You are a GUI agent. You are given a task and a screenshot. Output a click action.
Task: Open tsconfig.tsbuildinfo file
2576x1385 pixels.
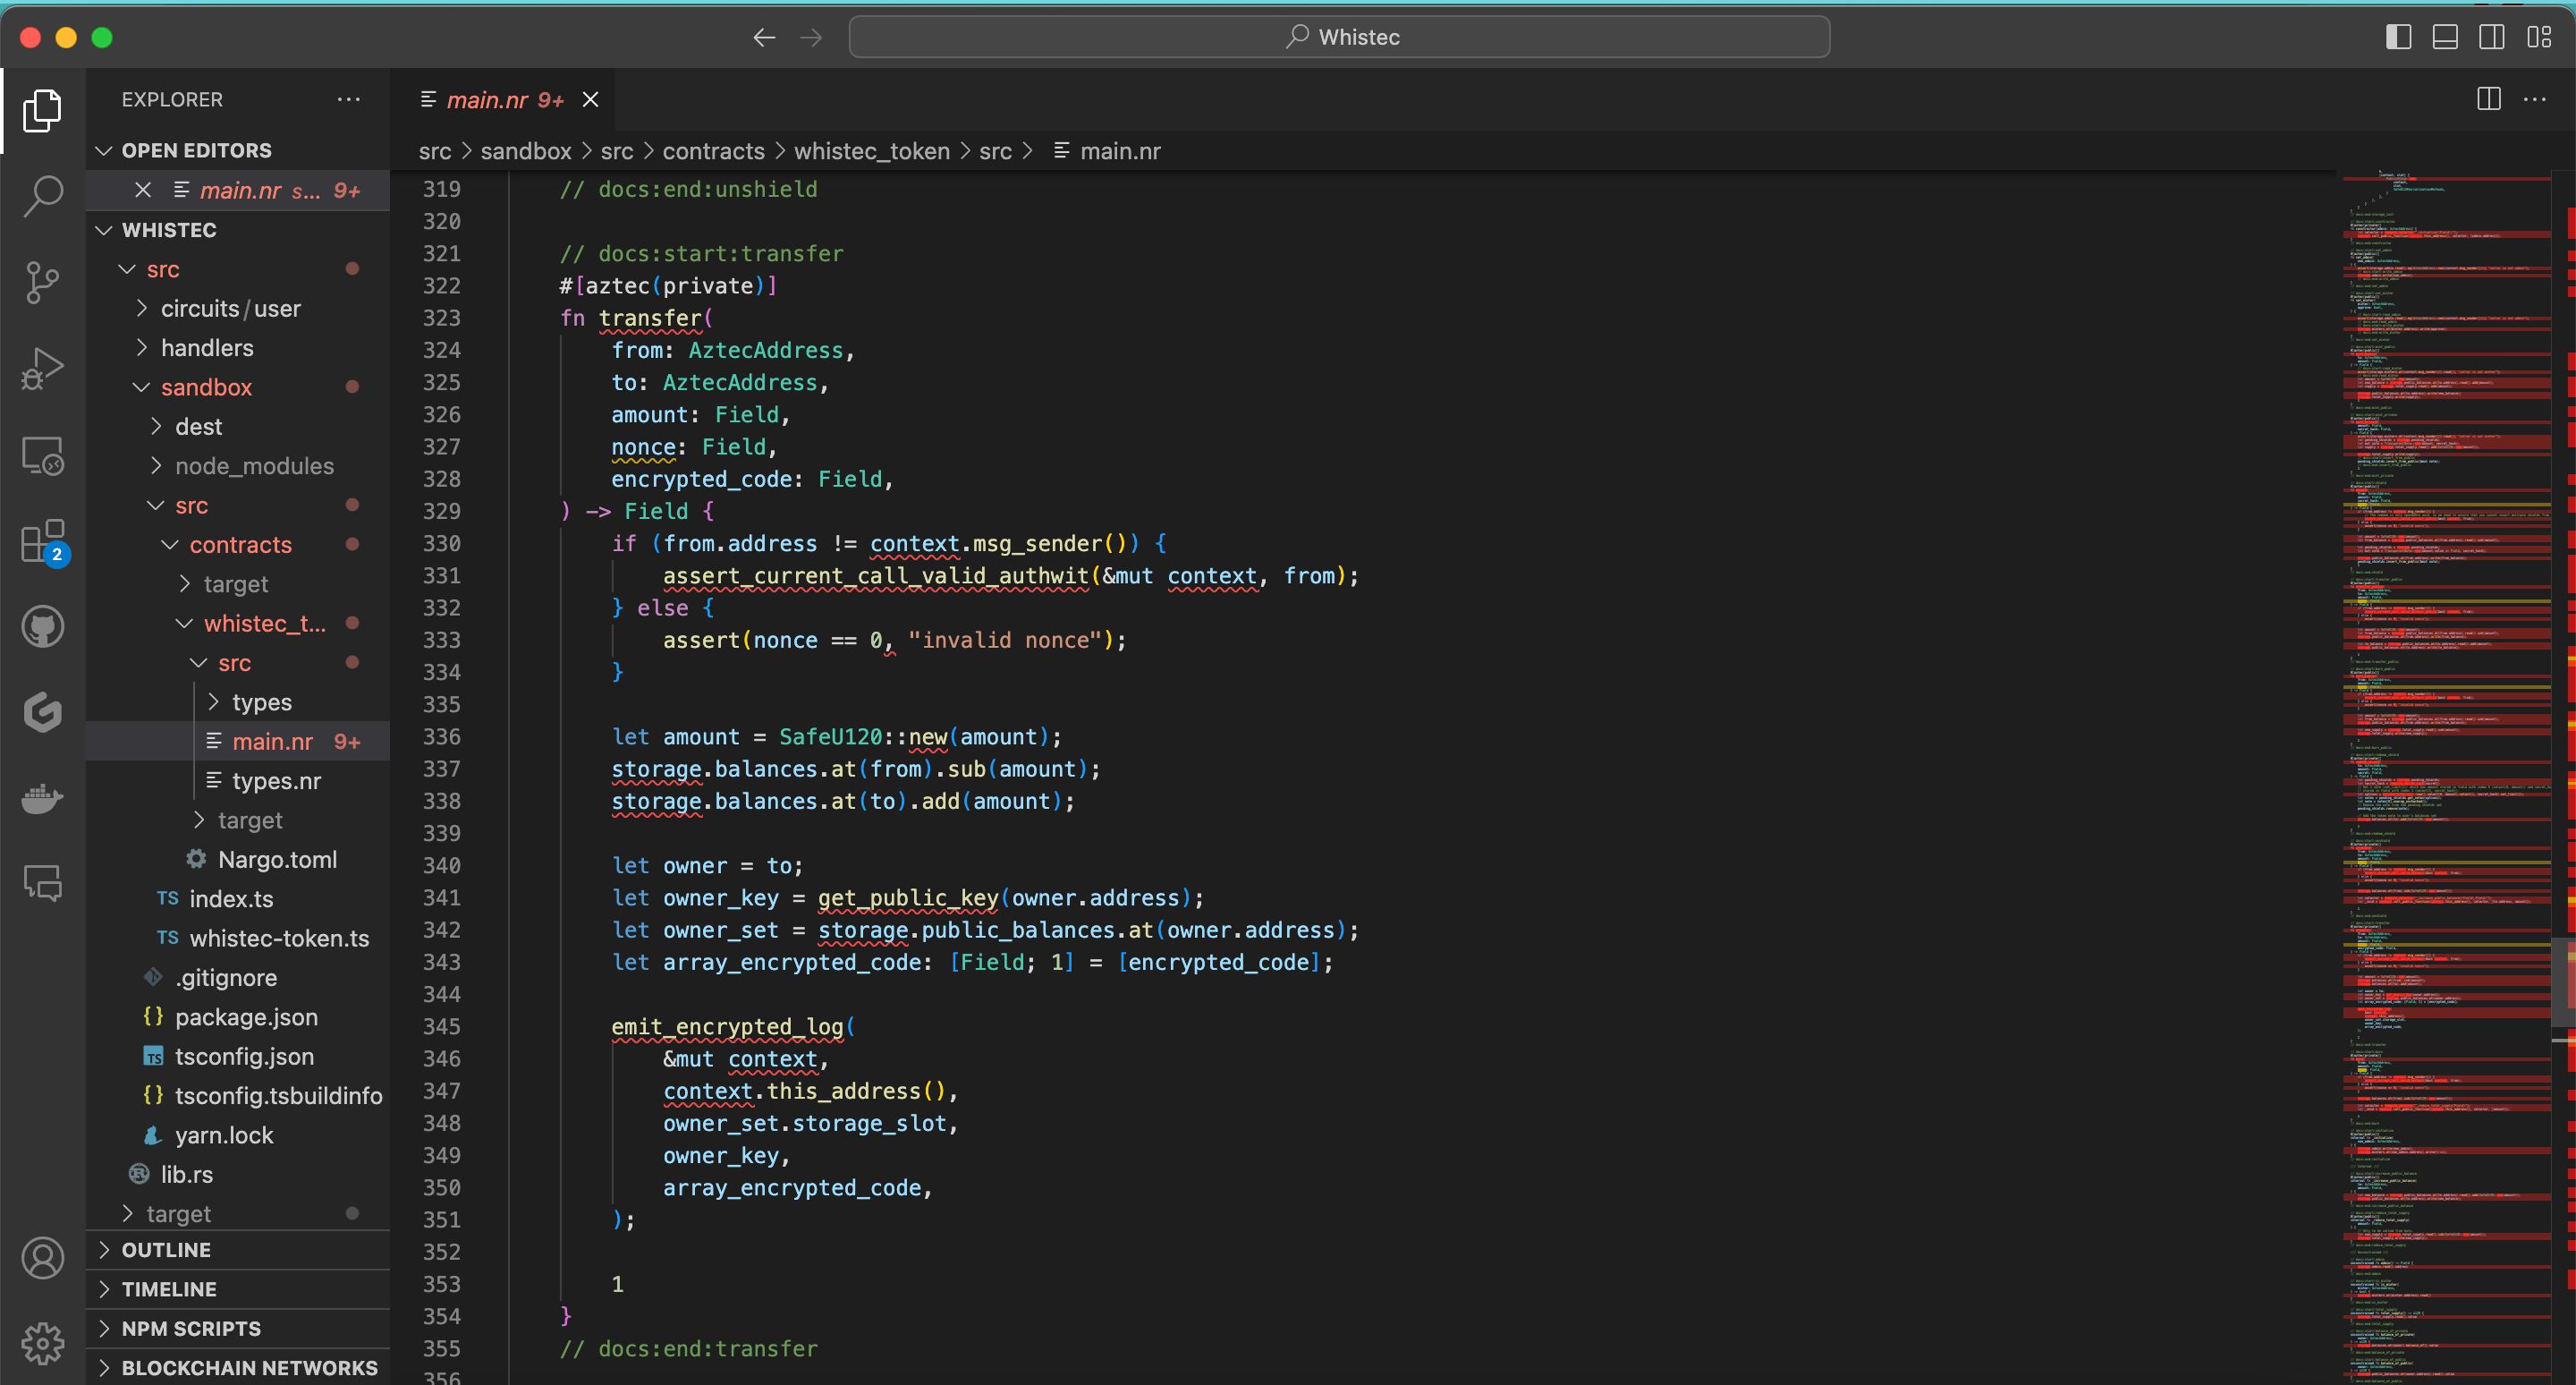[238, 1096]
